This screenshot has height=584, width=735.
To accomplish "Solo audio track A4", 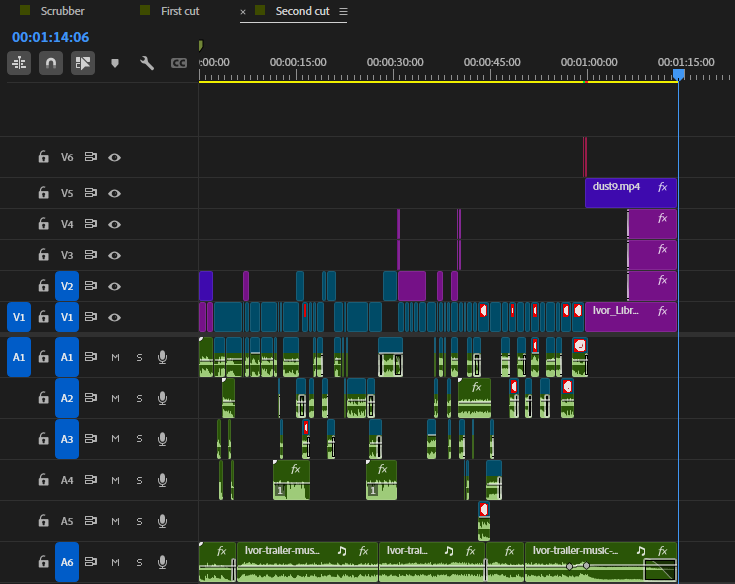I will pyautogui.click(x=139, y=480).
